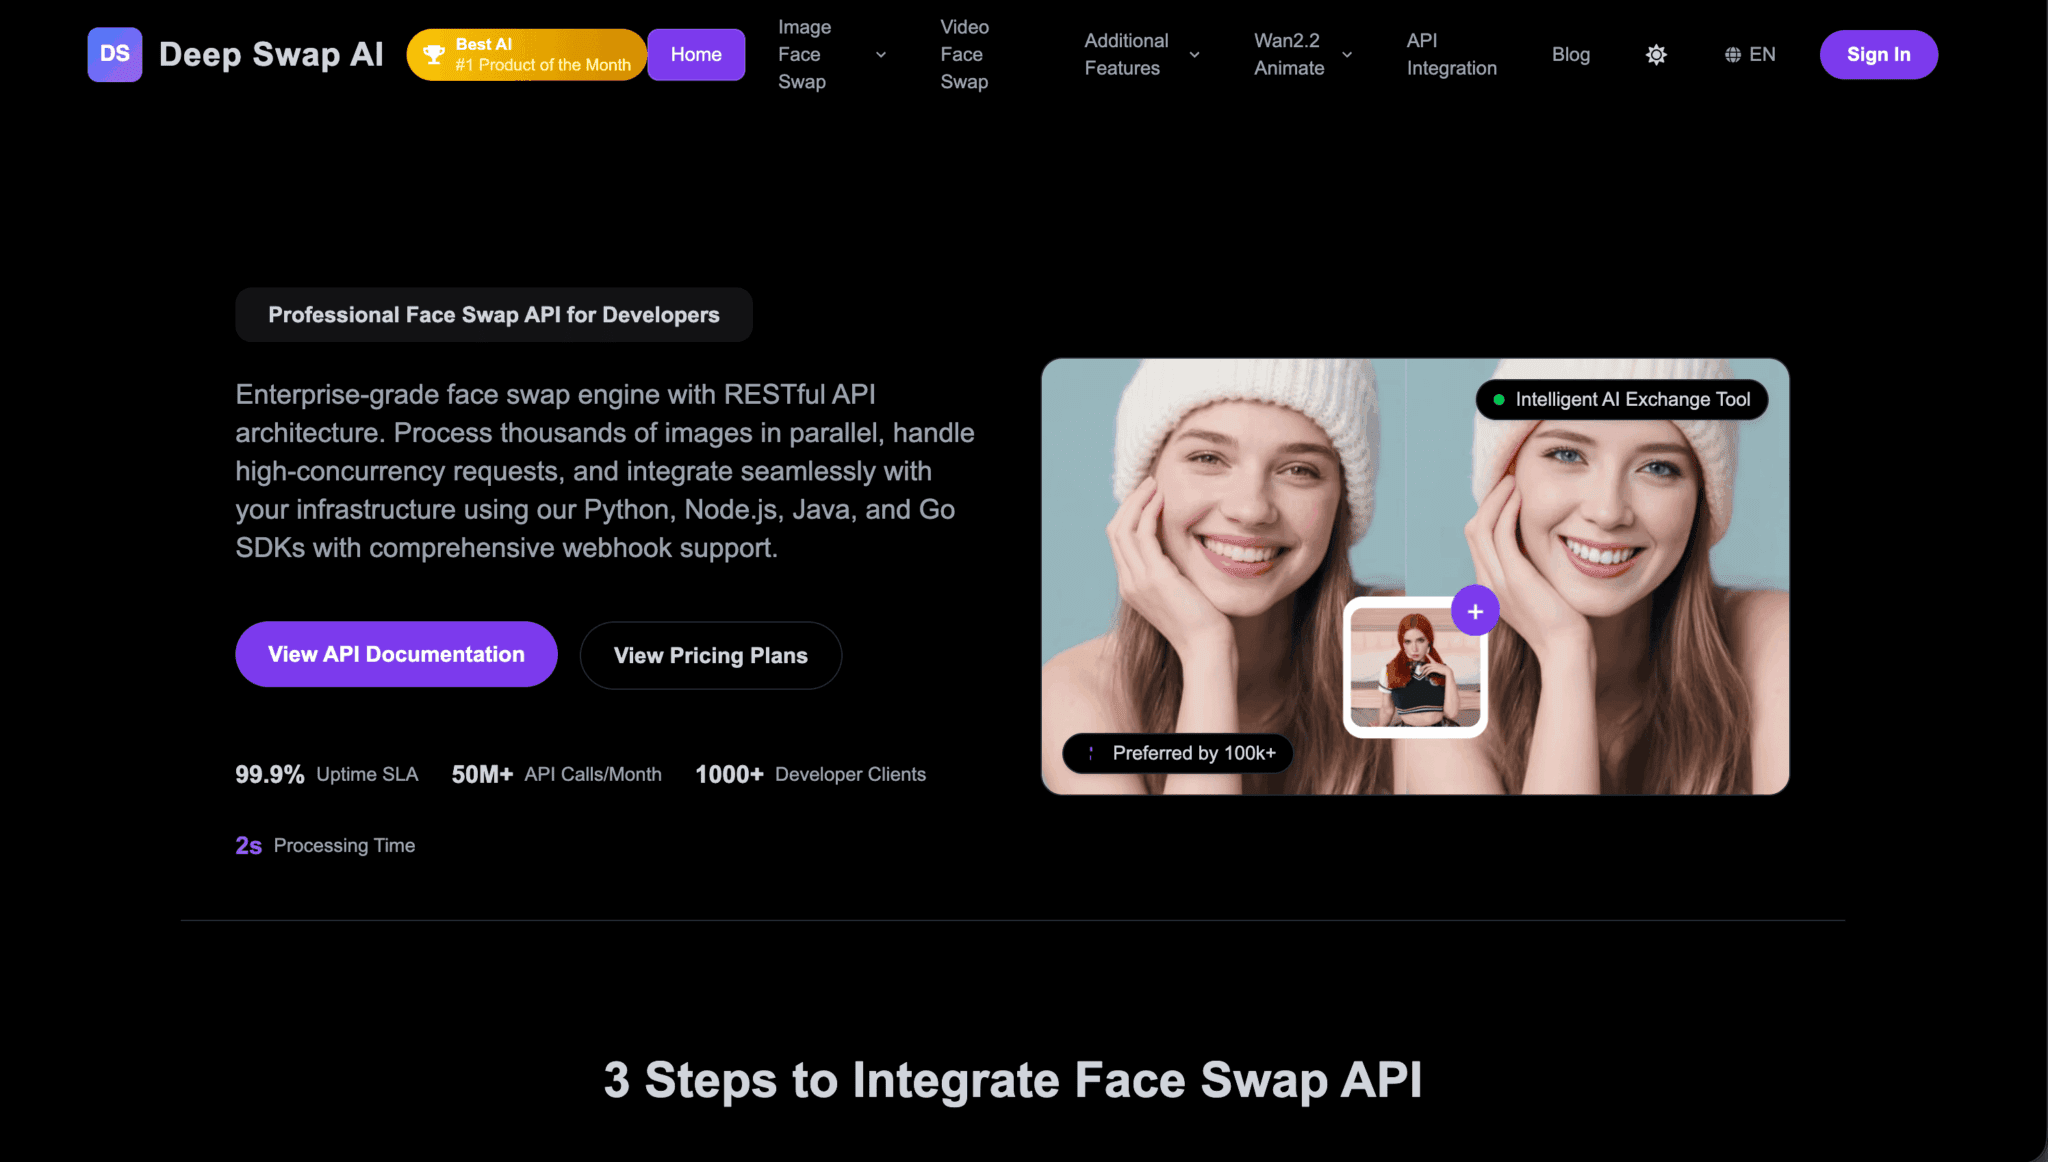Select the Video Face Swap link
Image resolution: width=2048 pixels, height=1162 pixels.
click(963, 54)
